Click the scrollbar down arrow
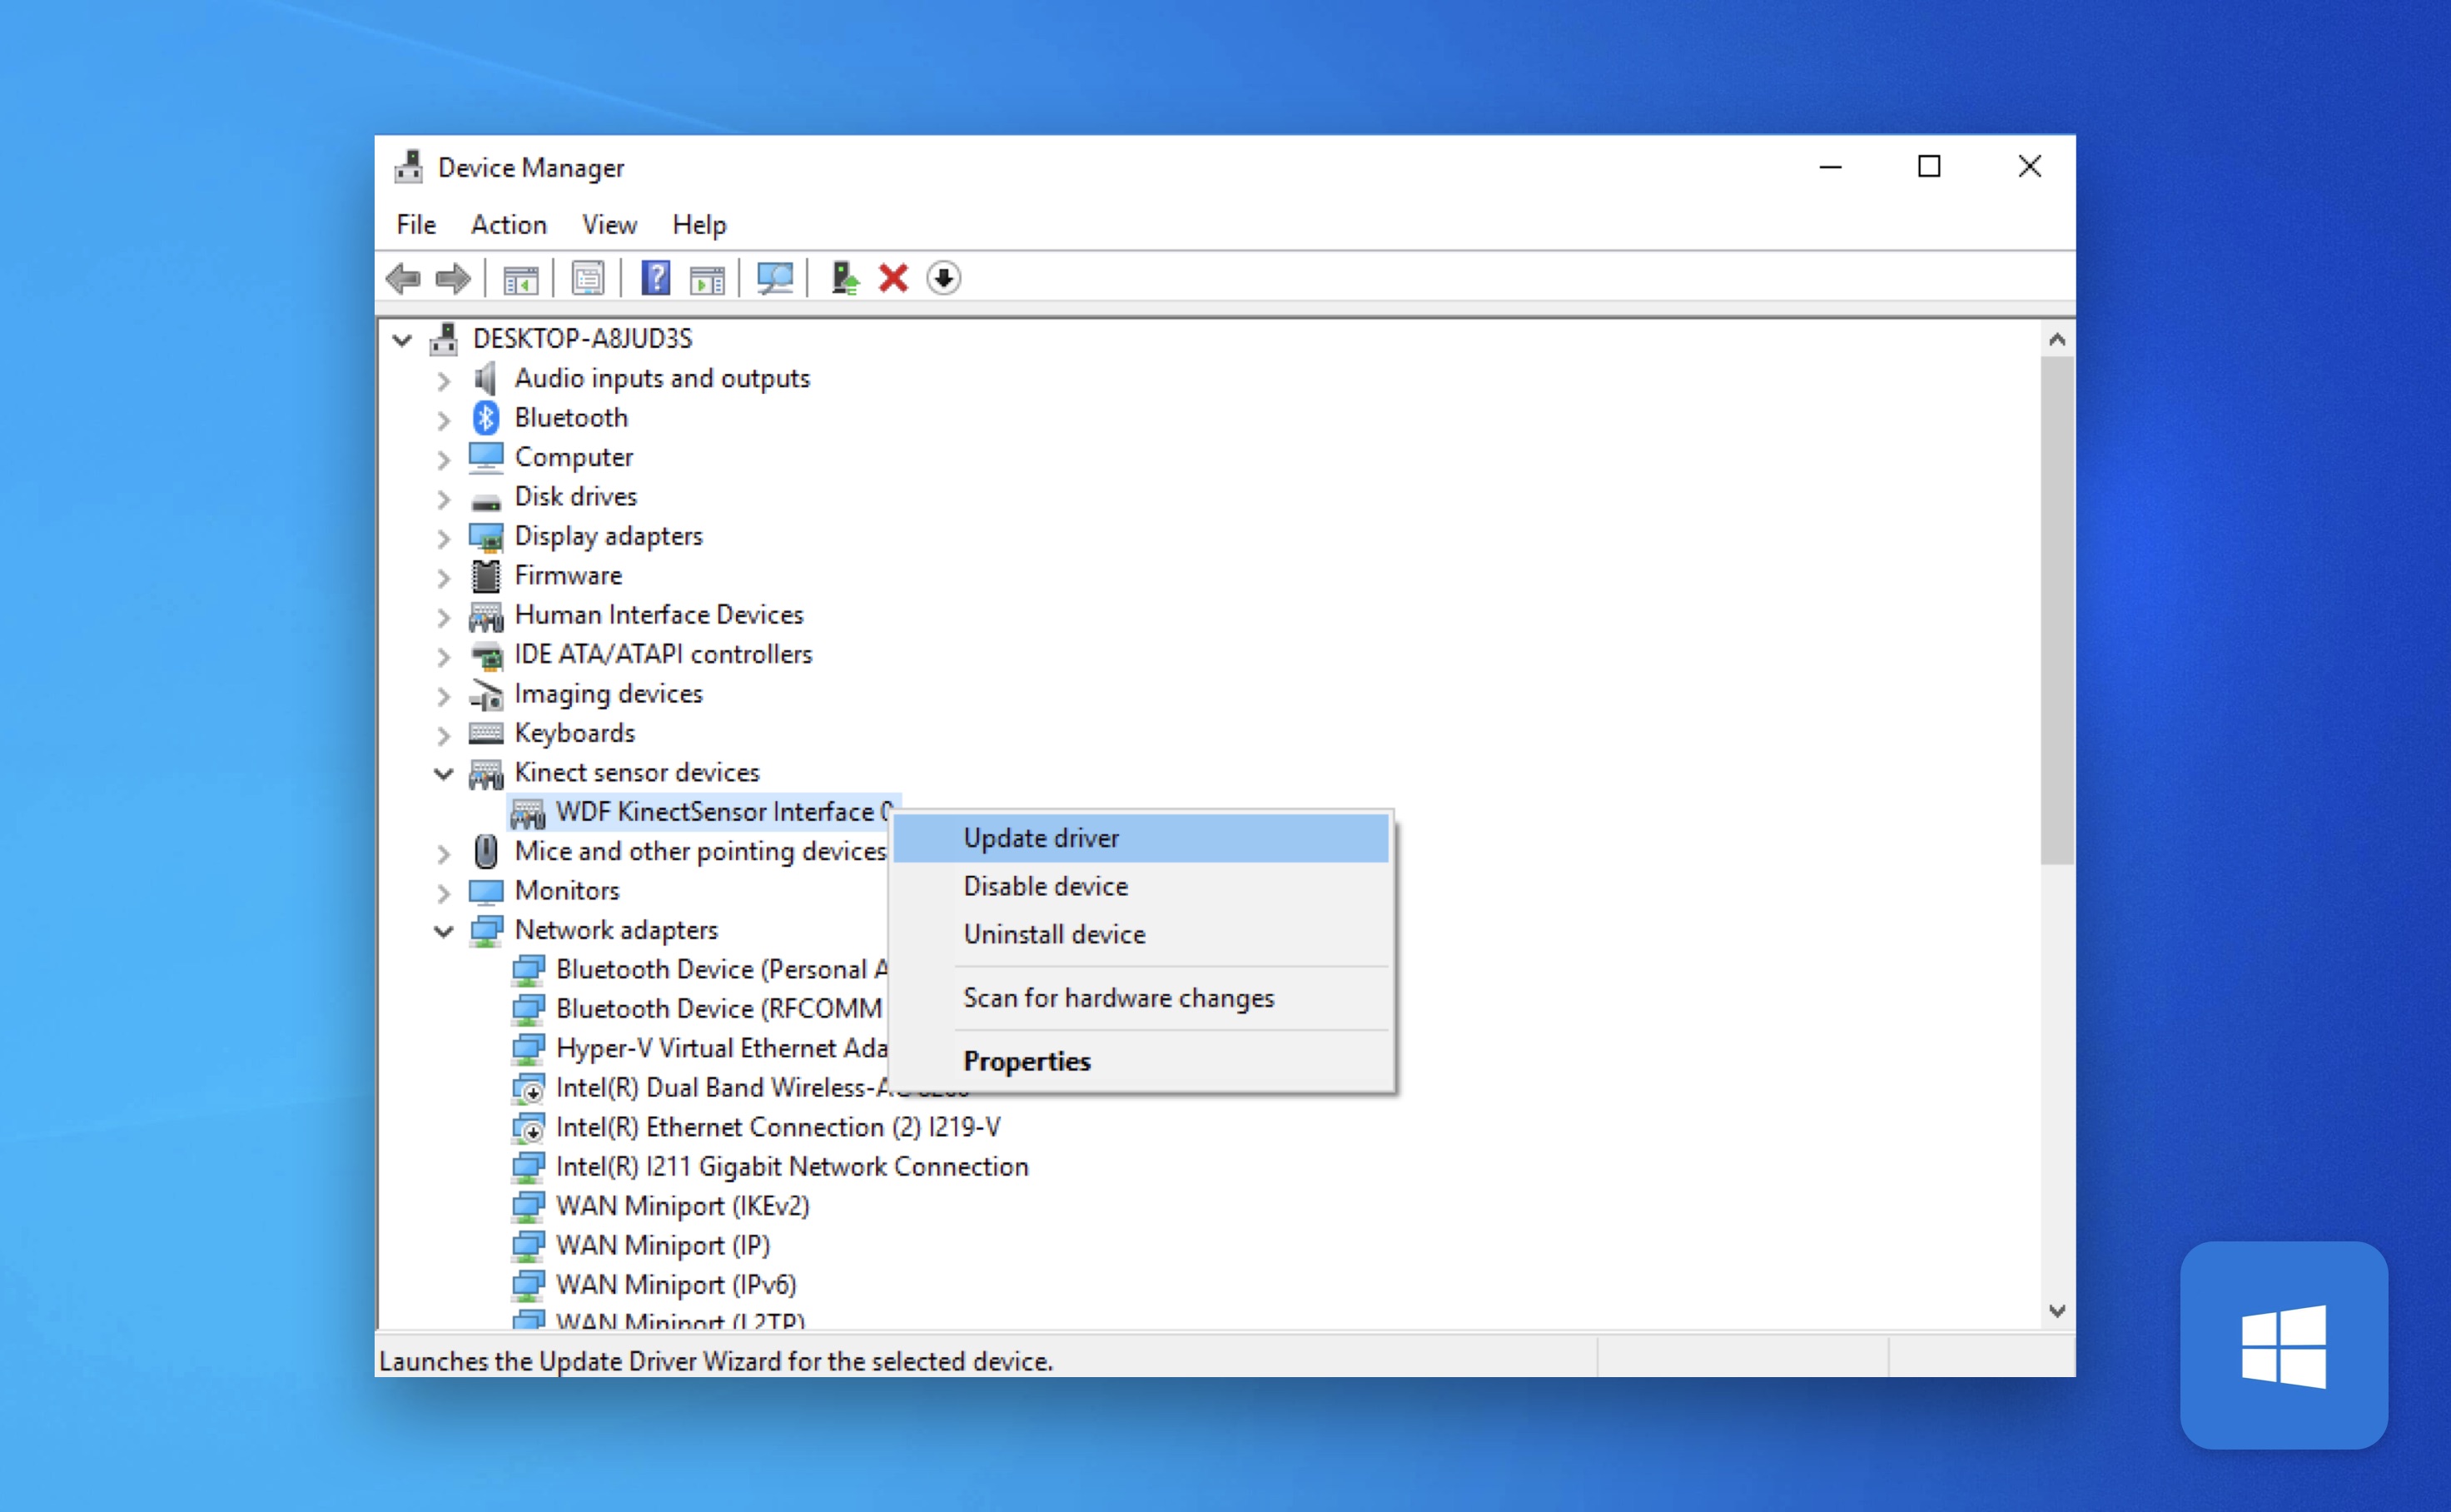2451x1512 pixels. click(x=2056, y=1310)
